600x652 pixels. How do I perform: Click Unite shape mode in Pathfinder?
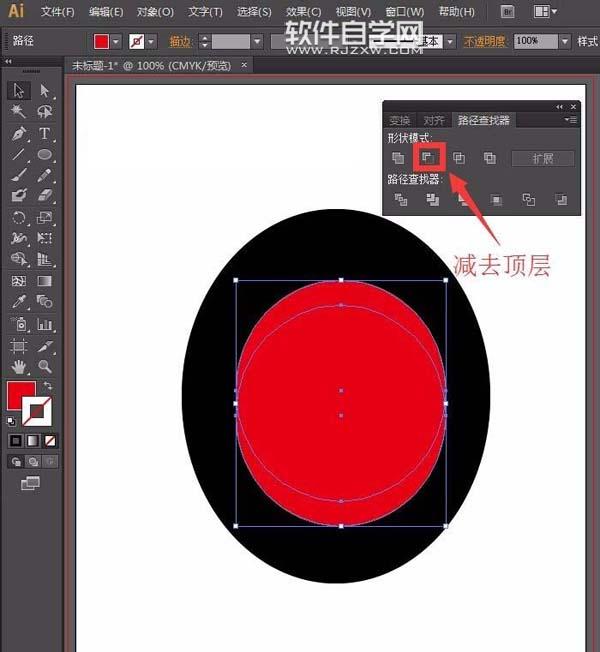tap(398, 158)
